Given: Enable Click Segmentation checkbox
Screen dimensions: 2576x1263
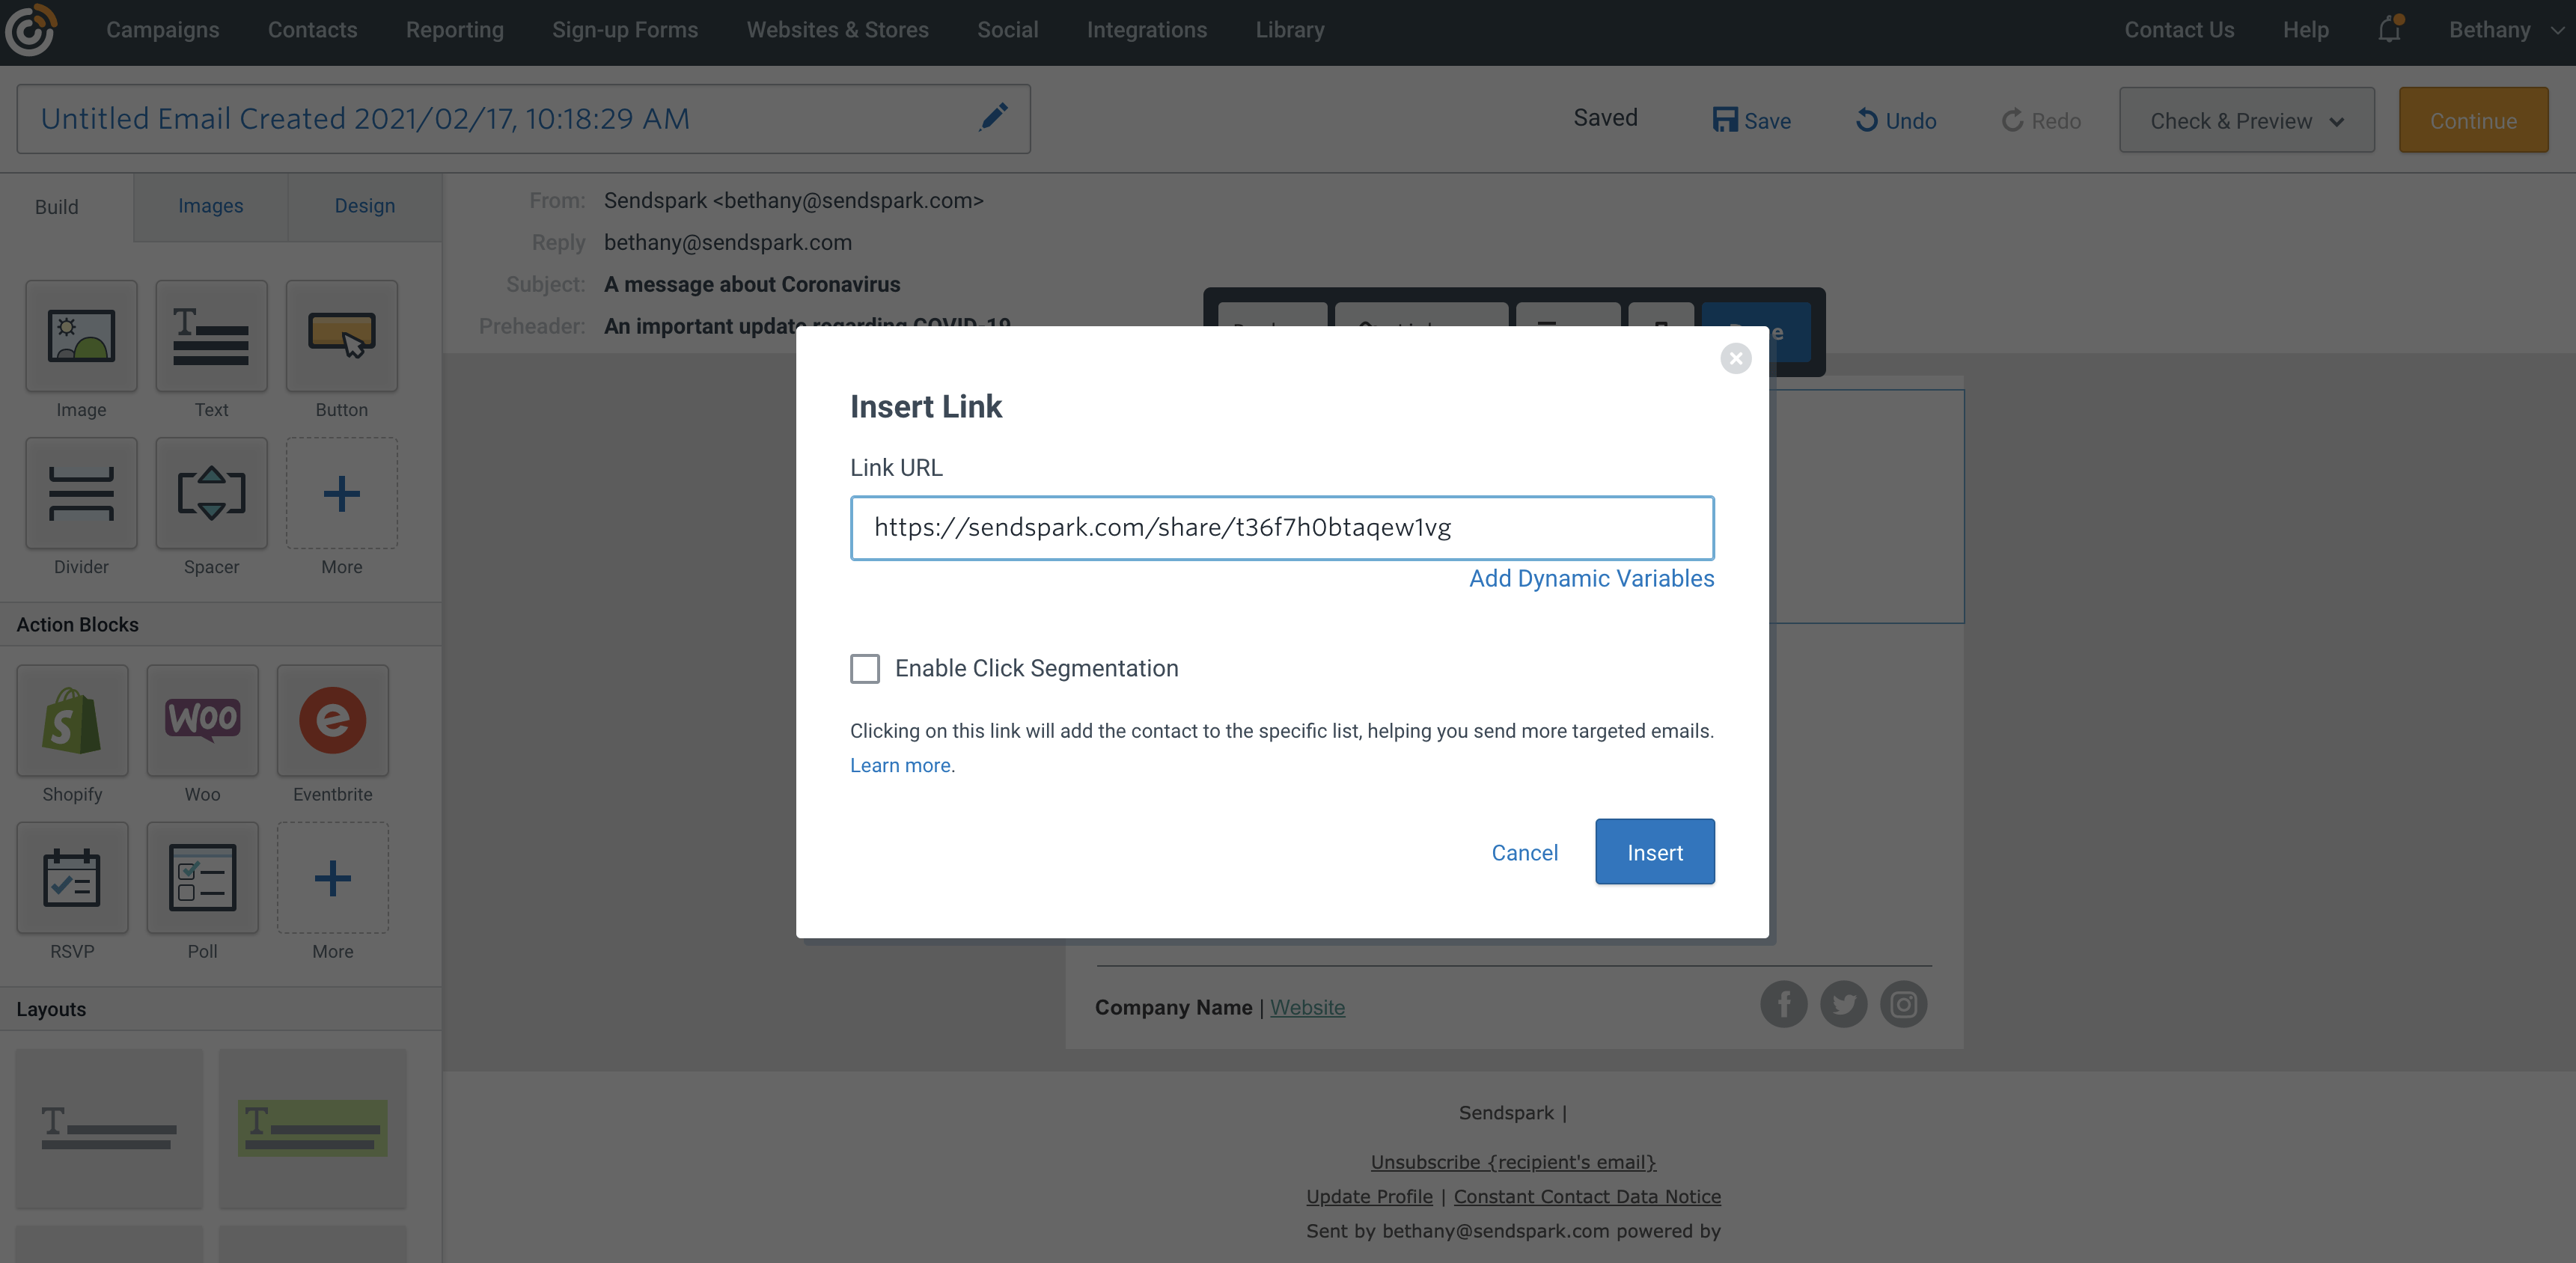Looking at the screenshot, I should tap(865, 668).
